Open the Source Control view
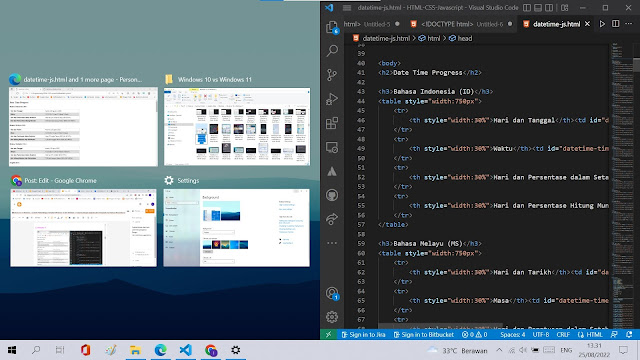Viewport: 640px width, 360px height. (x=332, y=75)
